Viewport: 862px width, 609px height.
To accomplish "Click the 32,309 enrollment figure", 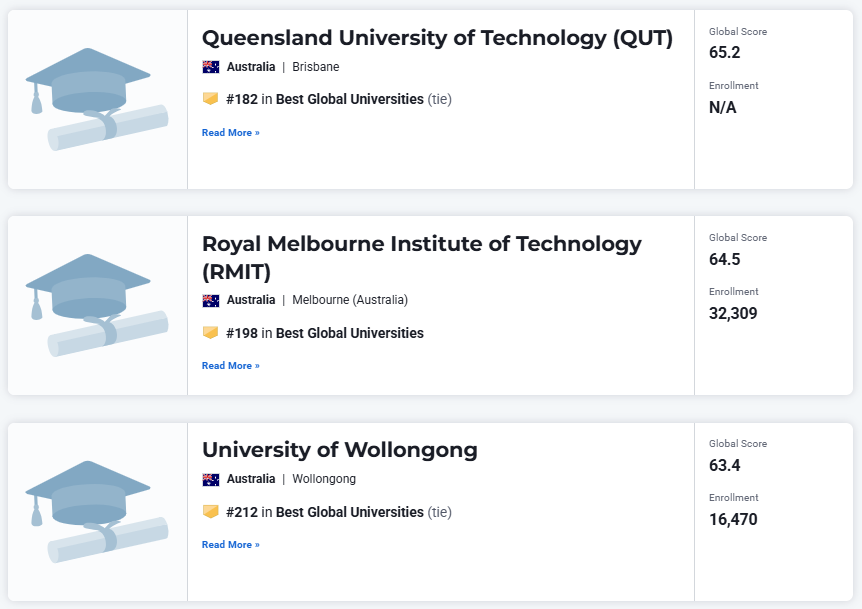I will pos(733,313).
